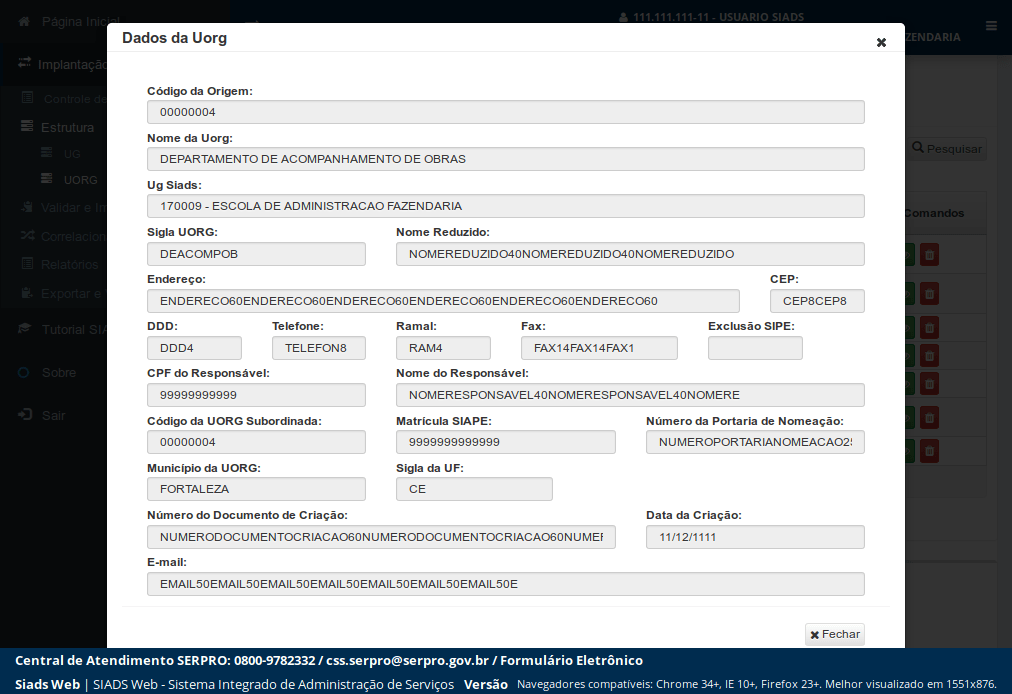Click the Sobre circle icon
Image resolution: width=1012 pixels, height=694 pixels.
24,373
